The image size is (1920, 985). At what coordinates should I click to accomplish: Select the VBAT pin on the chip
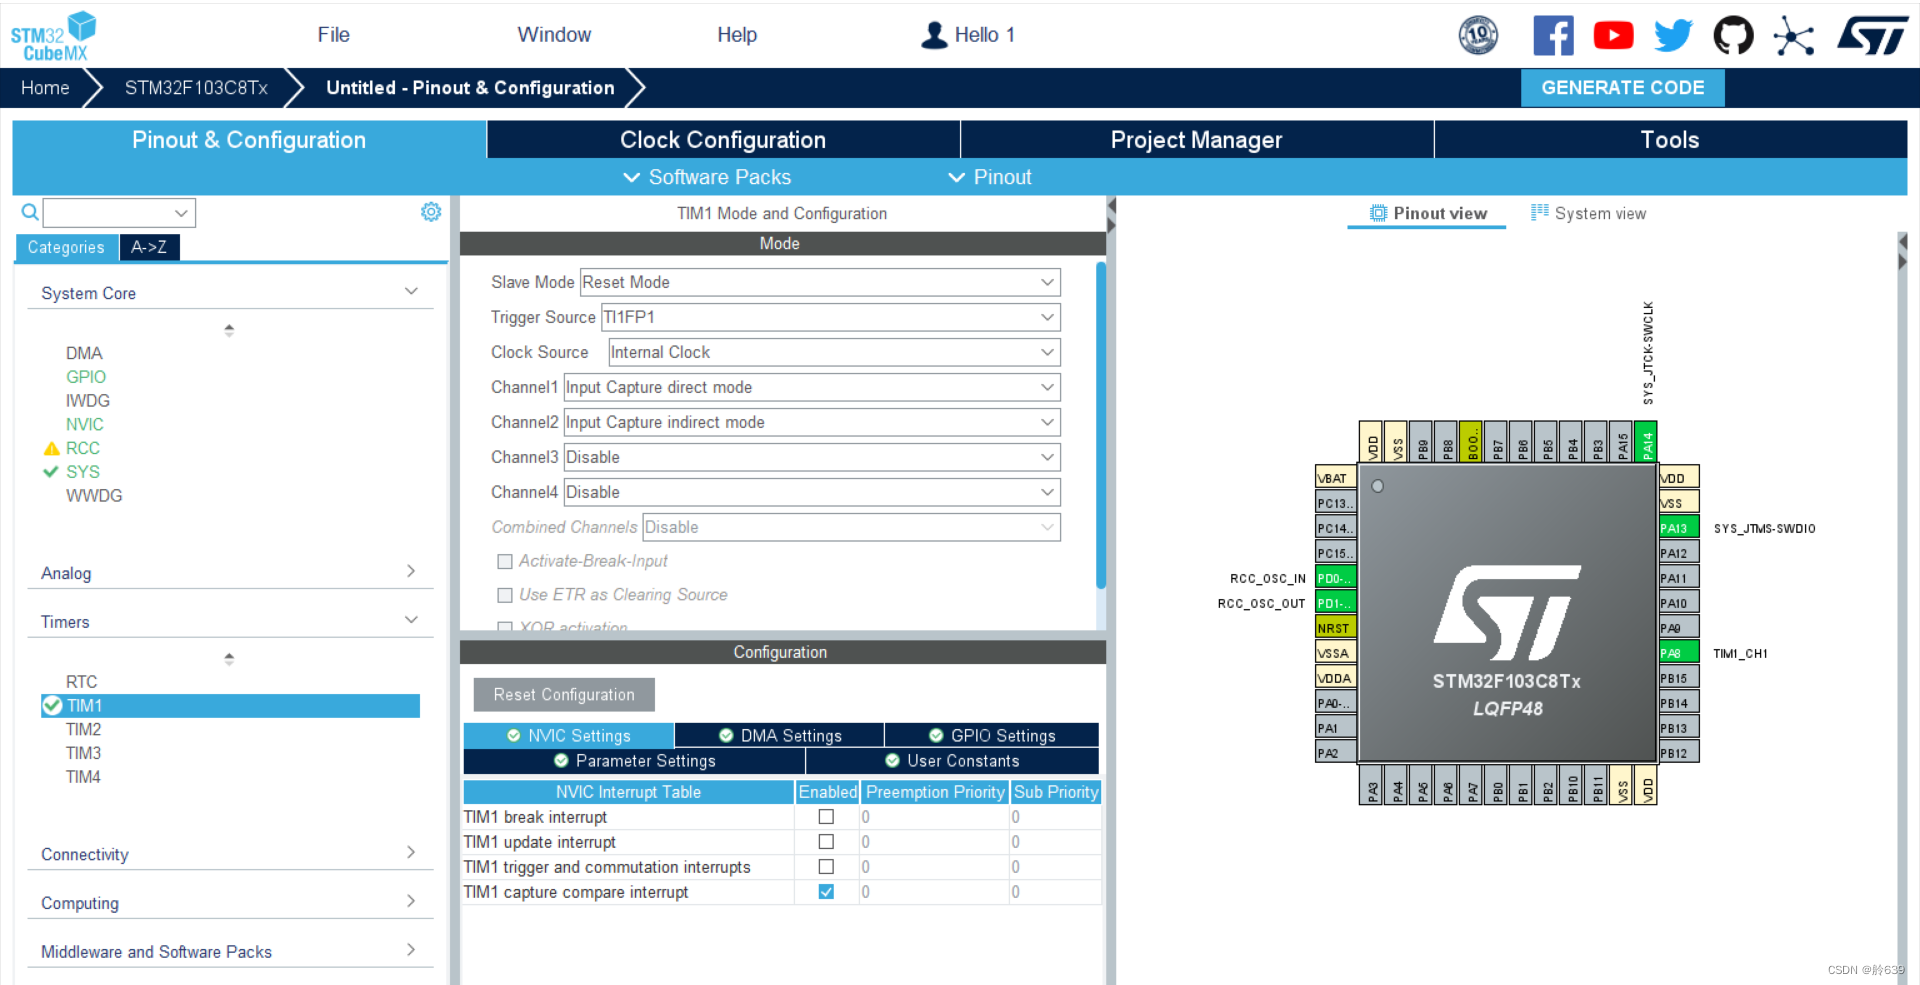click(1335, 478)
